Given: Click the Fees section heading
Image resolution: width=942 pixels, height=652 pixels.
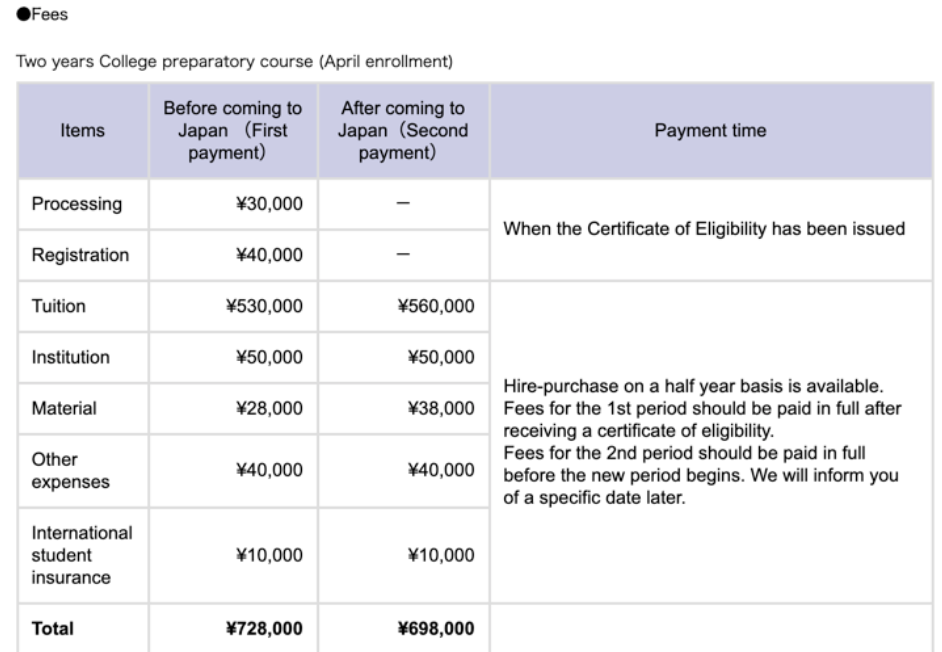Looking at the screenshot, I should coord(42,14).
